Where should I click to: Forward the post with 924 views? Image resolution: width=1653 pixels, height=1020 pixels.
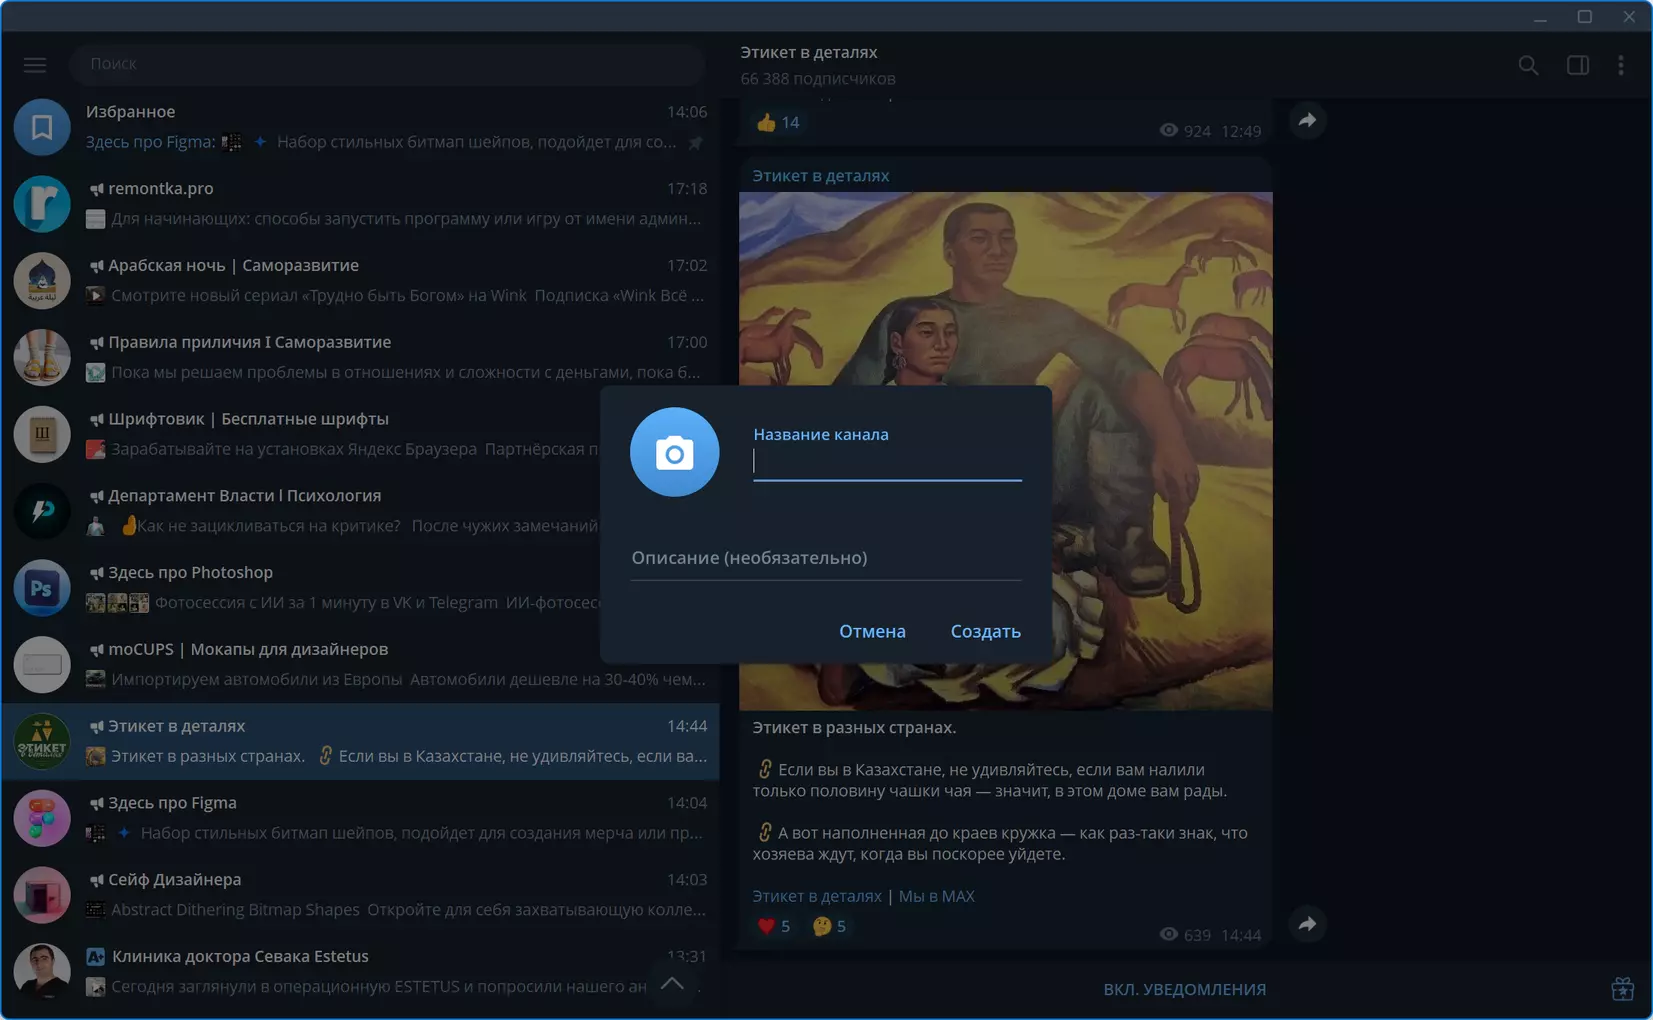(x=1307, y=121)
